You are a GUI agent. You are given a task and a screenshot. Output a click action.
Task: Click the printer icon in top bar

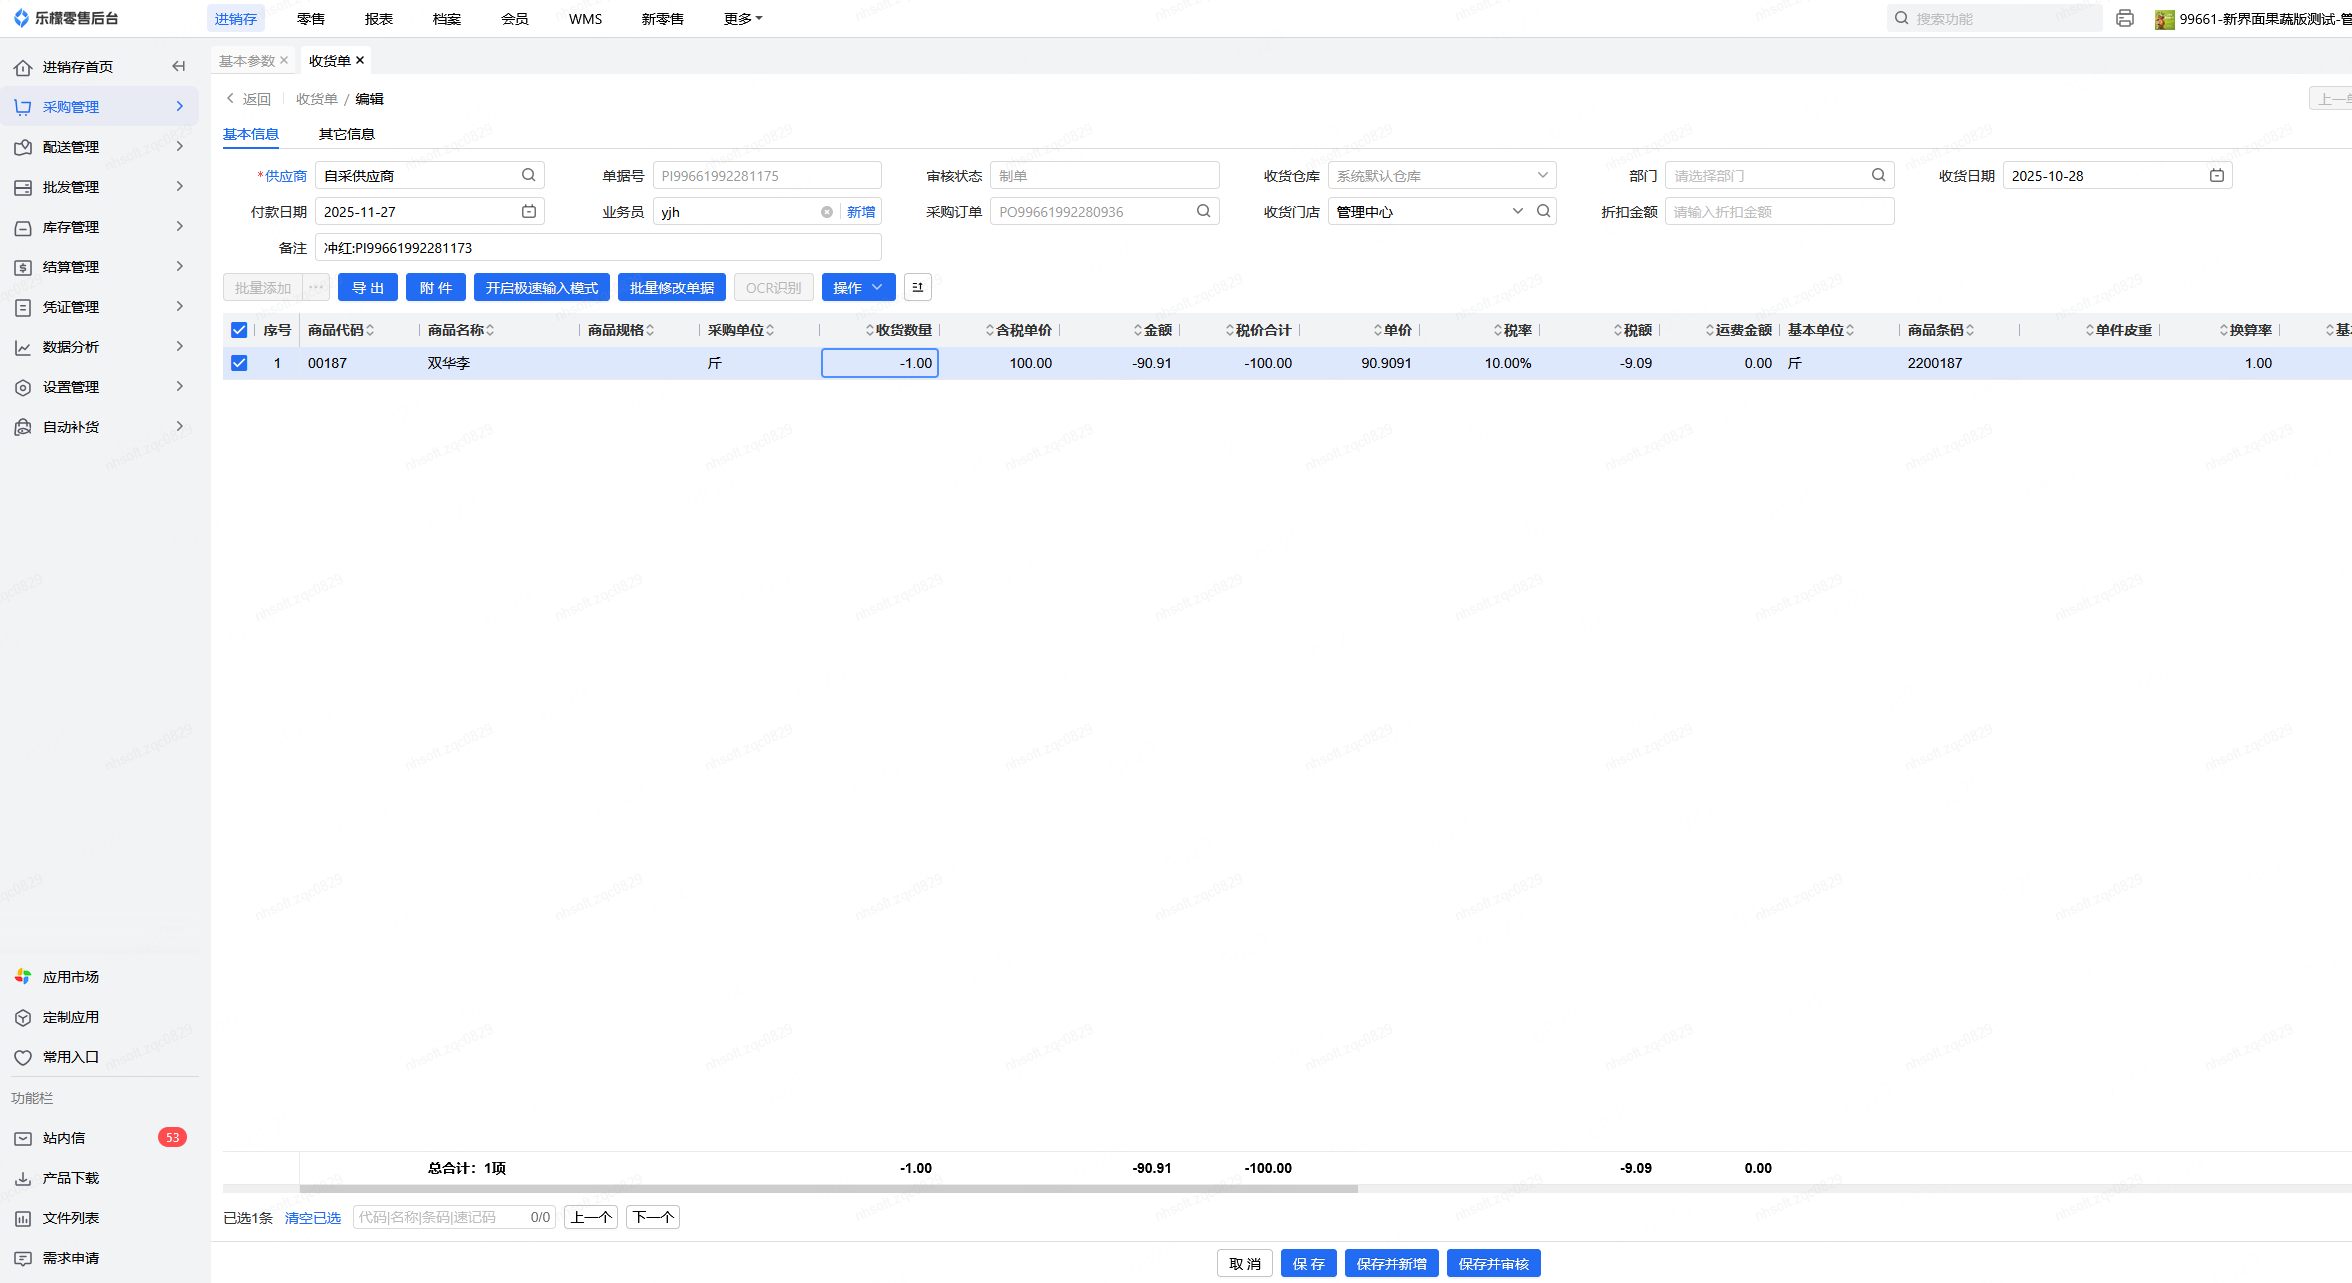tap(2125, 18)
